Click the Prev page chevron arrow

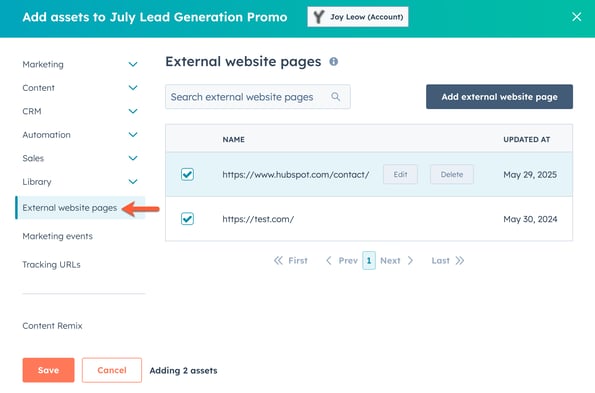(x=329, y=261)
